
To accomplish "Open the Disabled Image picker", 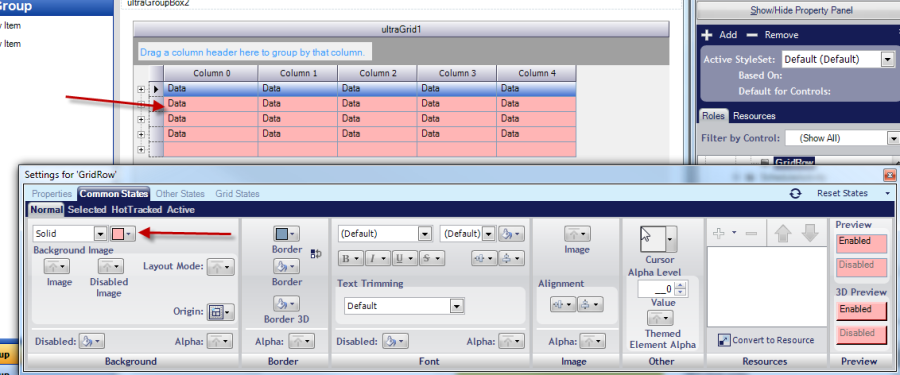I will pyautogui.click(x=110, y=267).
